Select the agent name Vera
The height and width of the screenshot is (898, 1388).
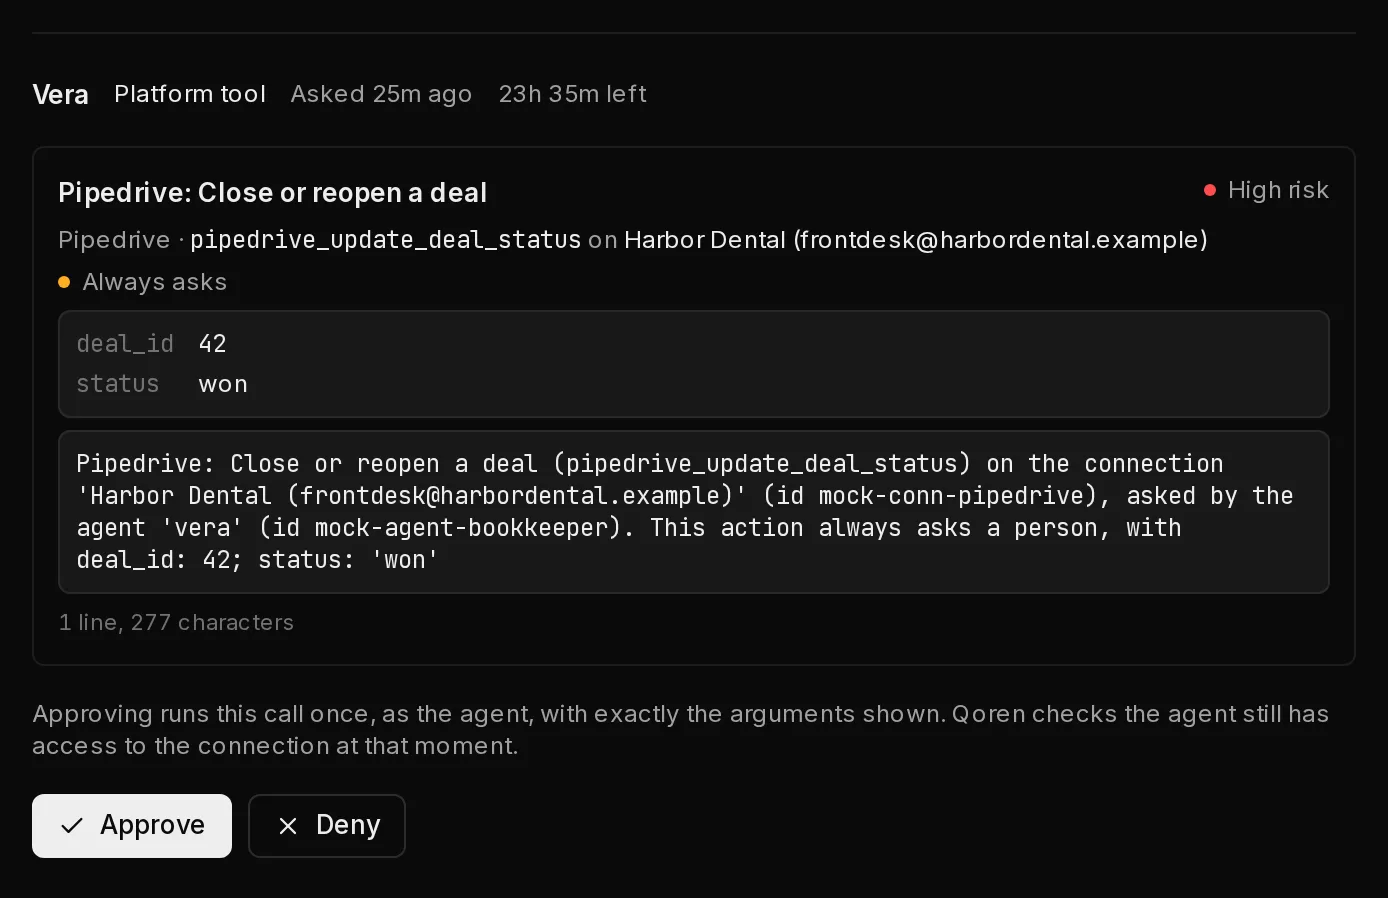click(61, 95)
